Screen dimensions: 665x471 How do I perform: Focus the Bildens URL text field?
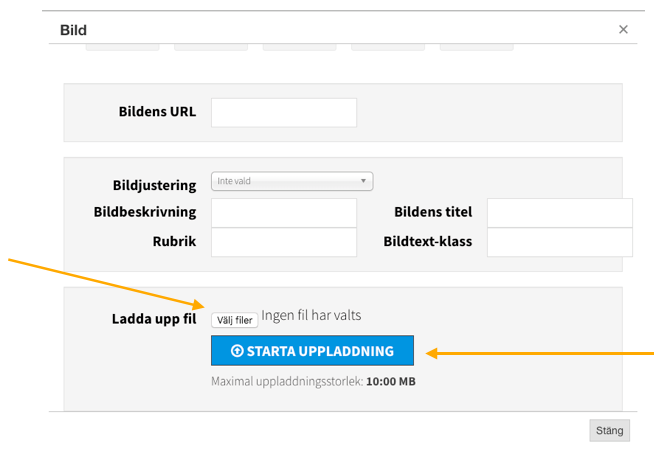[x=284, y=113]
